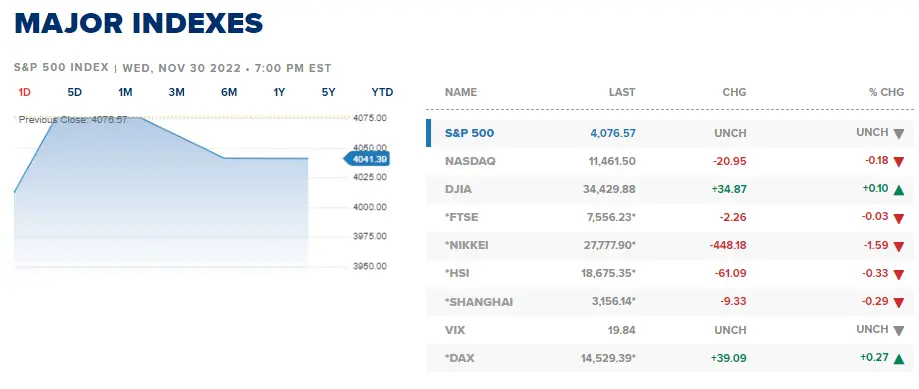
Task: Click the green up arrow beside DAX
Action: click(x=898, y=359)
